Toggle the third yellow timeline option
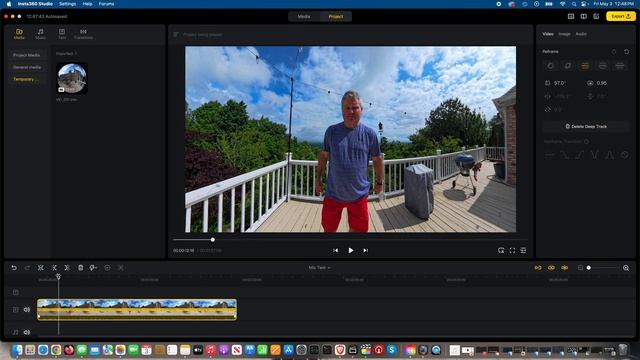Screen dimensions: 640x360 [x=564, y=268]
